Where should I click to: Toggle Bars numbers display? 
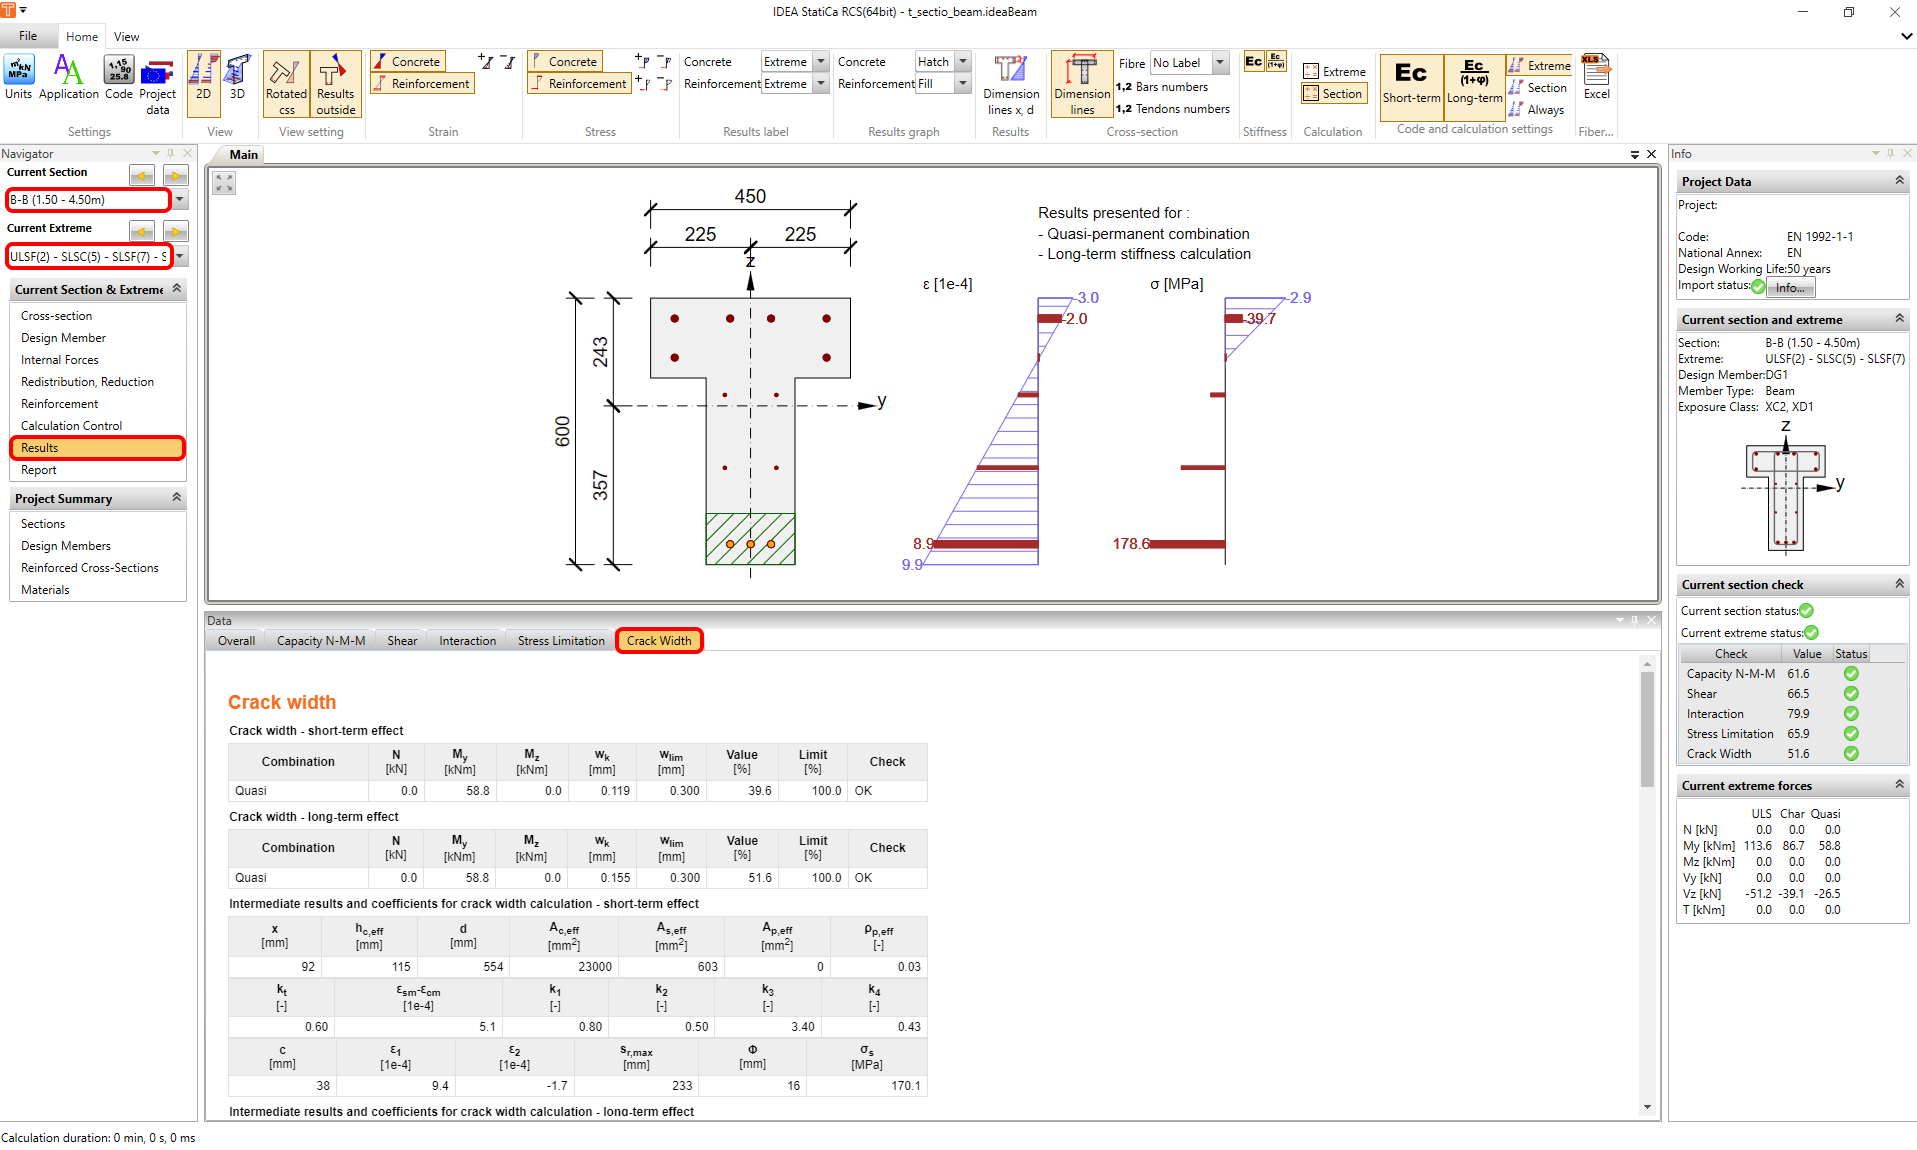click(1162, 87)
